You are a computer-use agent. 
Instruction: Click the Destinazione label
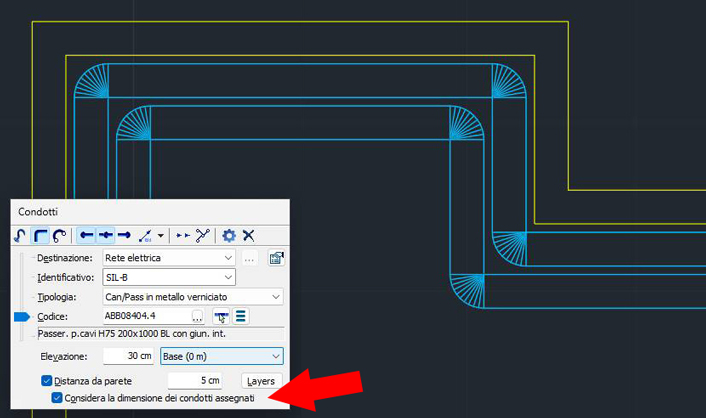click(65, 258)
